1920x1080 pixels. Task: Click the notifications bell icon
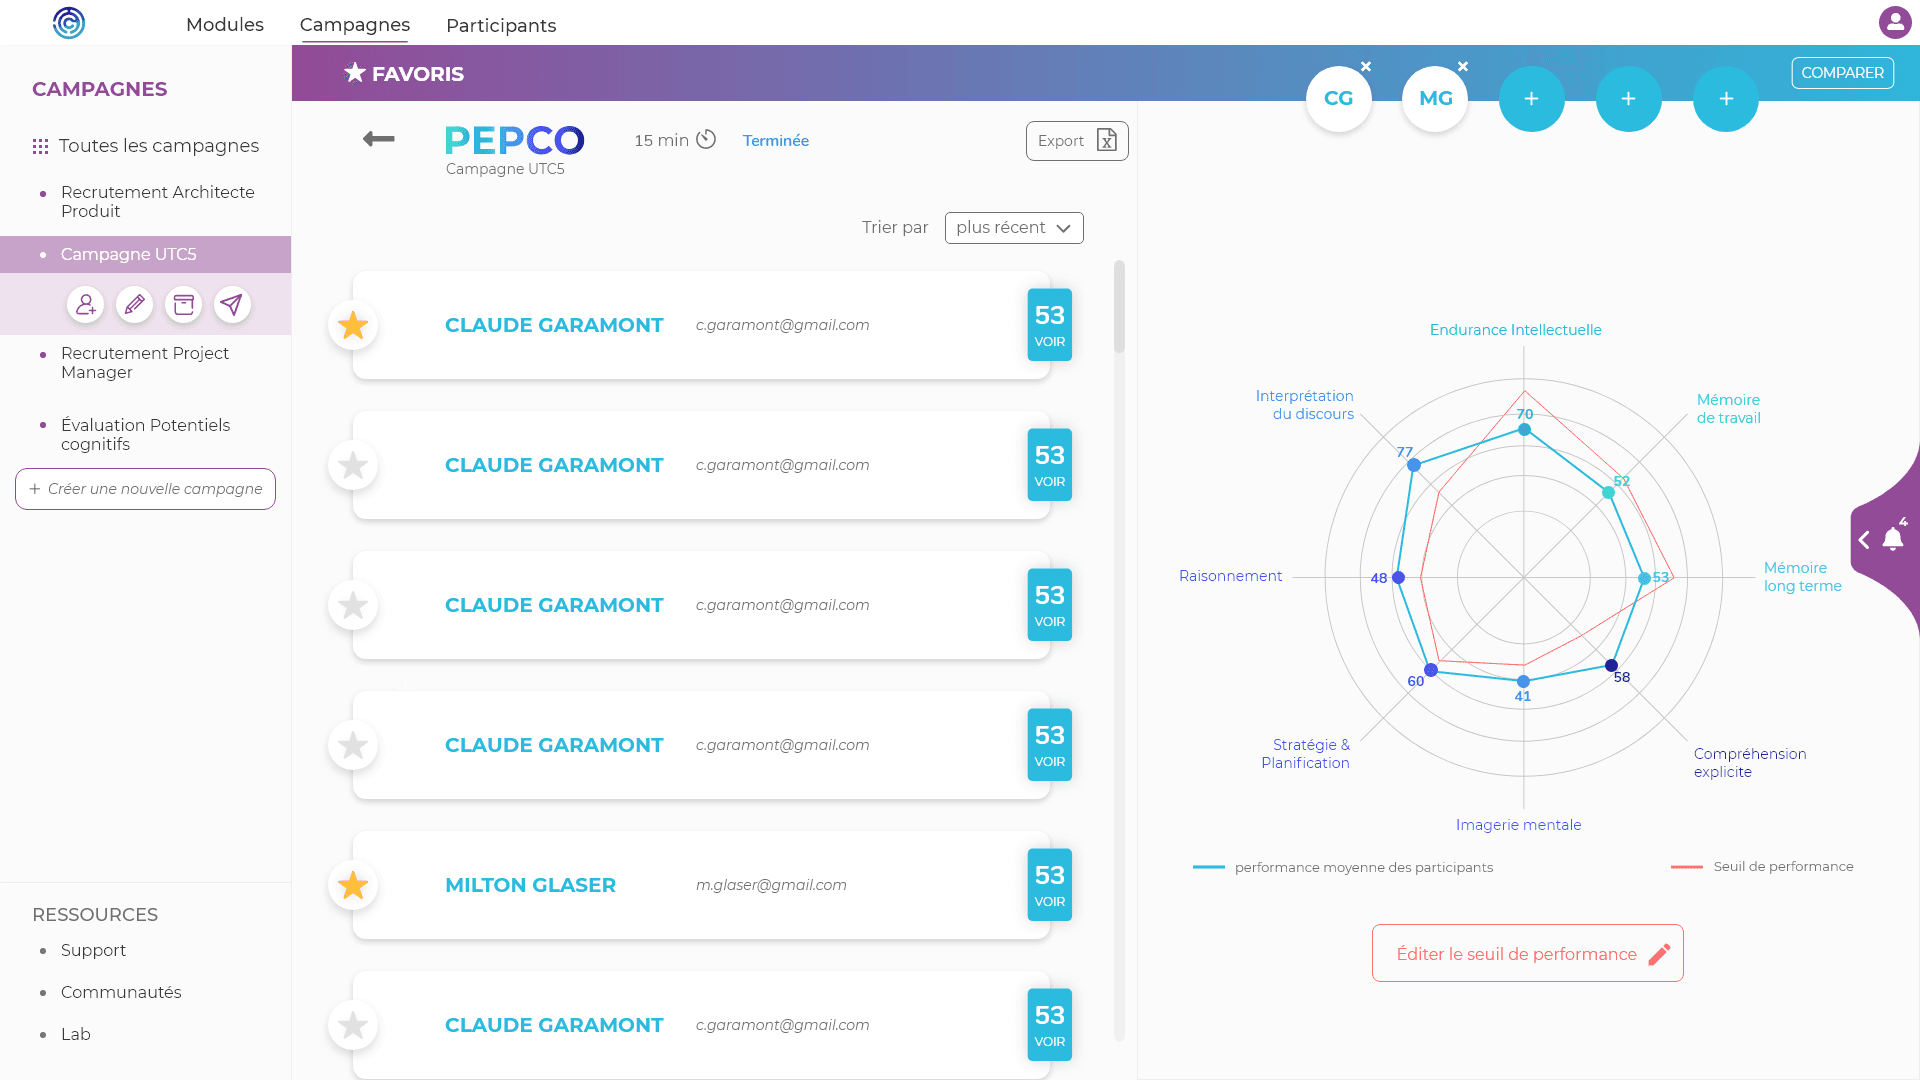1893,540
